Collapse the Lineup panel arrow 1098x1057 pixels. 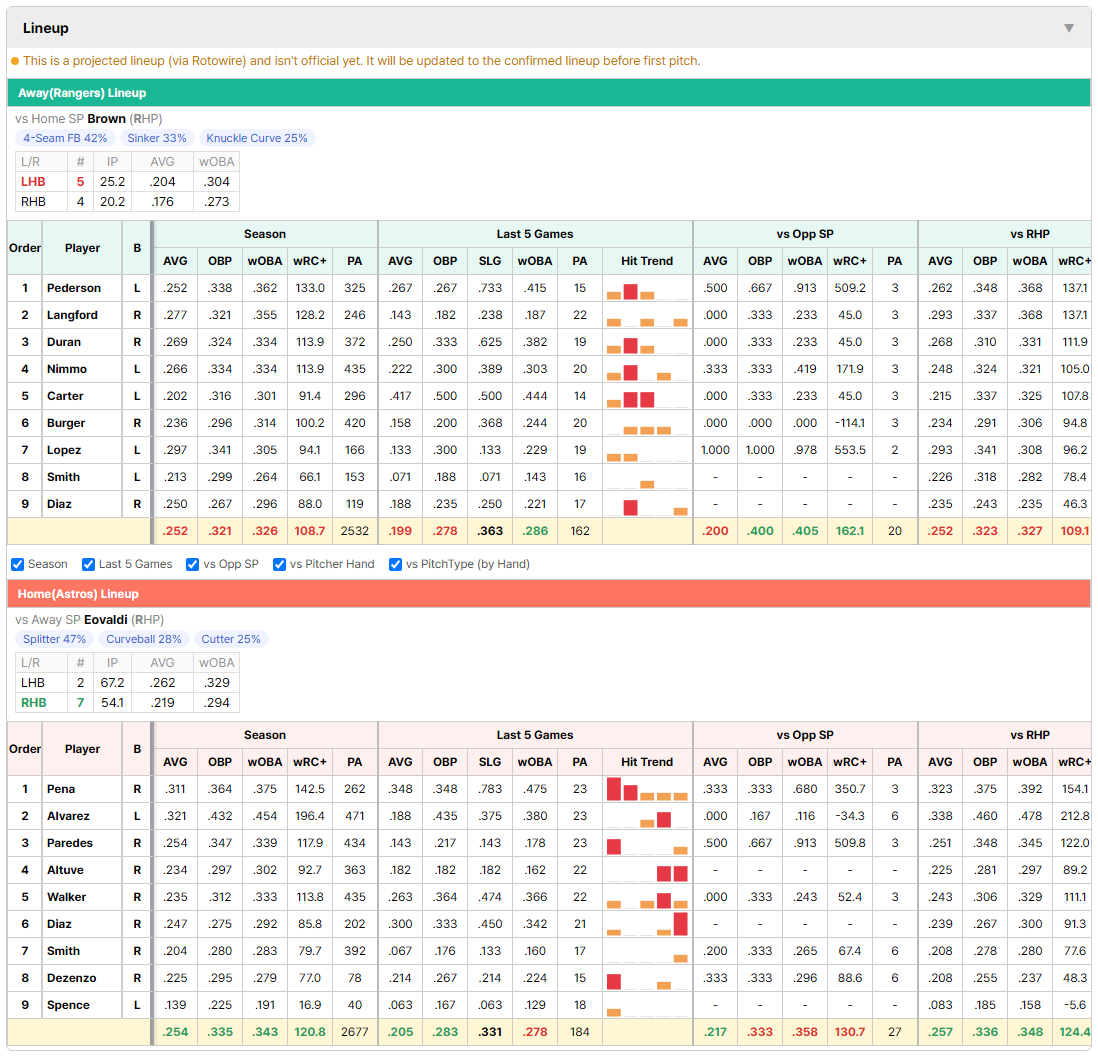(1069, 28)
